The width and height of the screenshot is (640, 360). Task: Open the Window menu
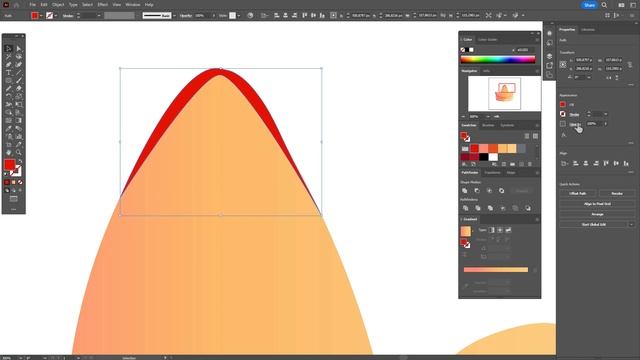click(133, 5)
